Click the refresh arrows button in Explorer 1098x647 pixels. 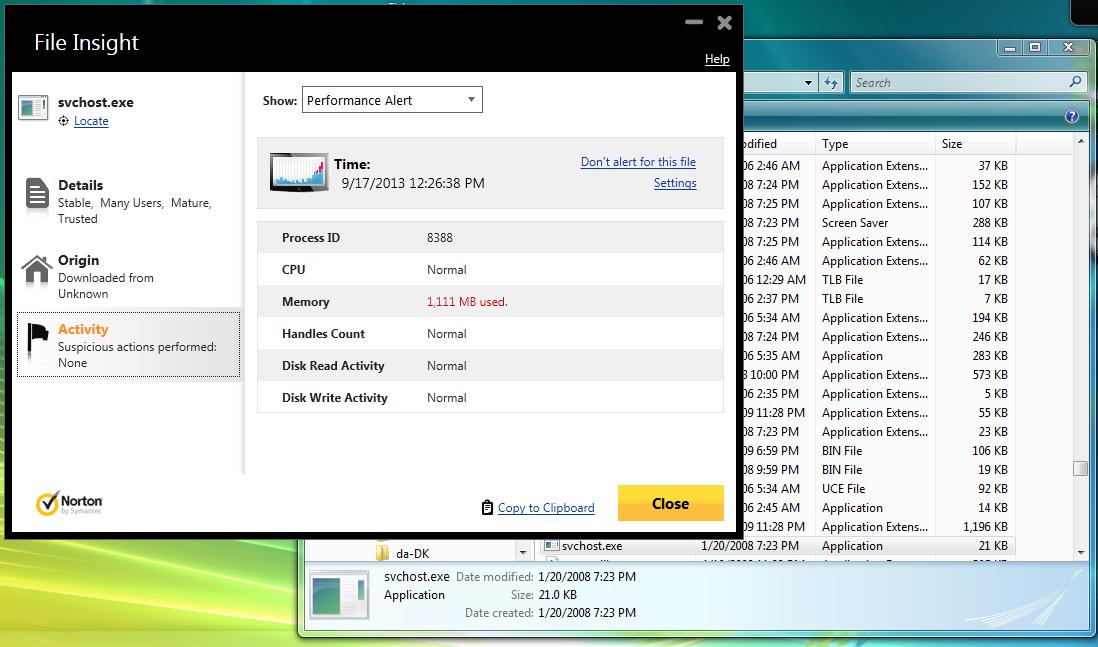[831, 83]
